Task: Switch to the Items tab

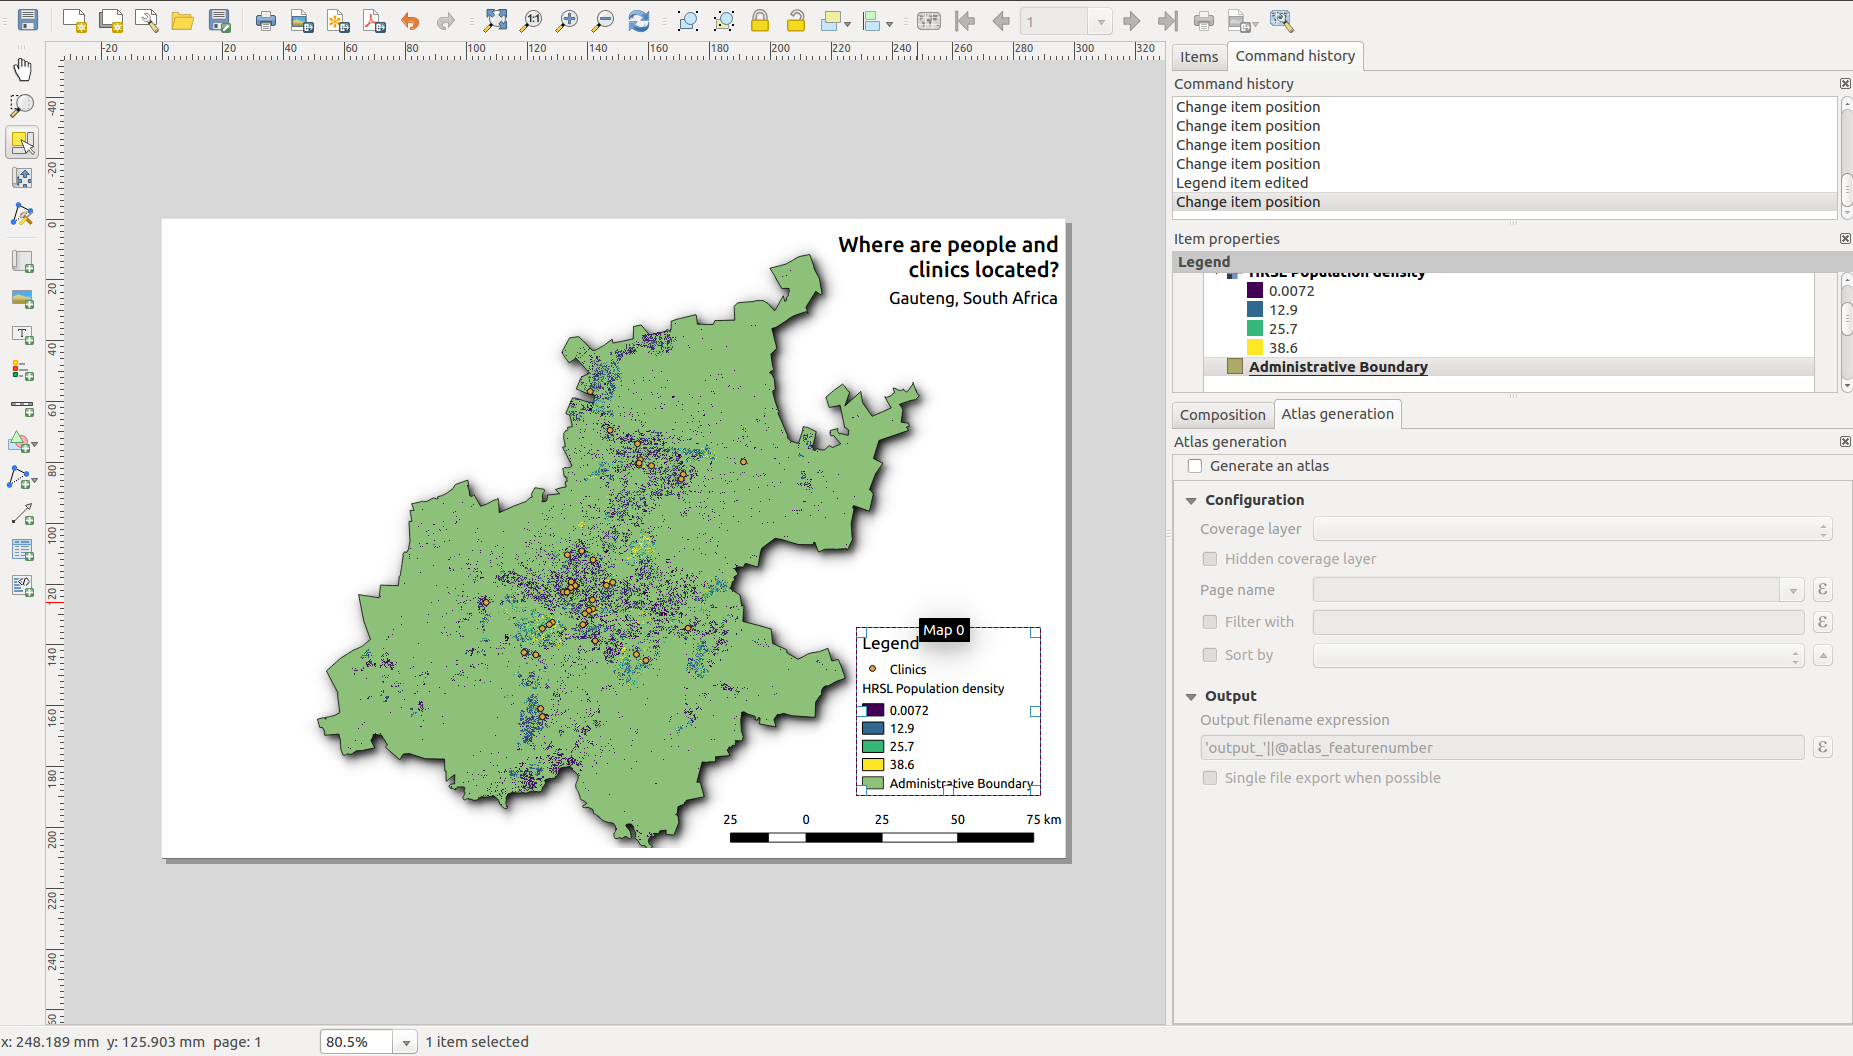Action: [1199, 57]
